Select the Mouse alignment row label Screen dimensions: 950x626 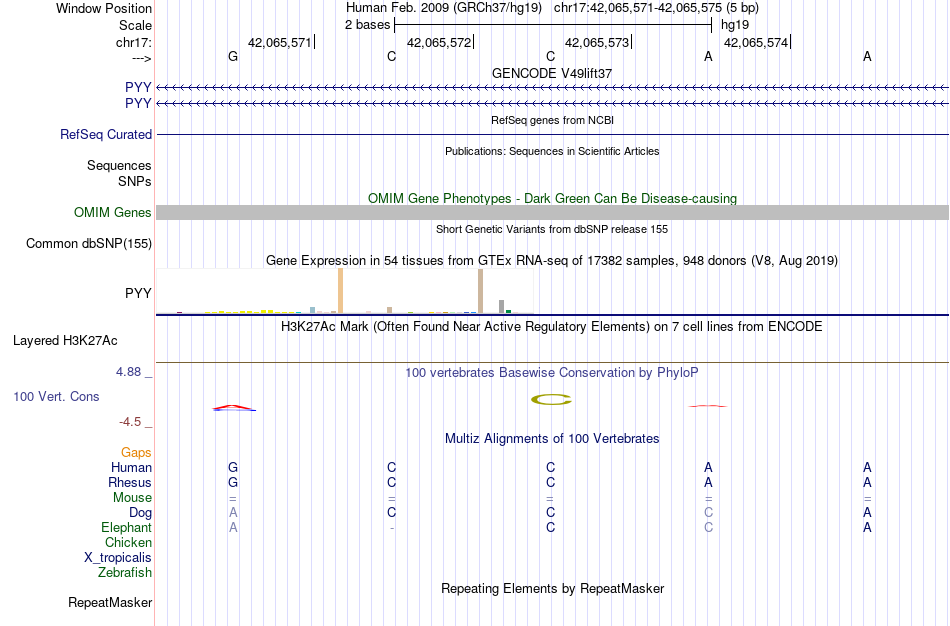tap(132, 498)
